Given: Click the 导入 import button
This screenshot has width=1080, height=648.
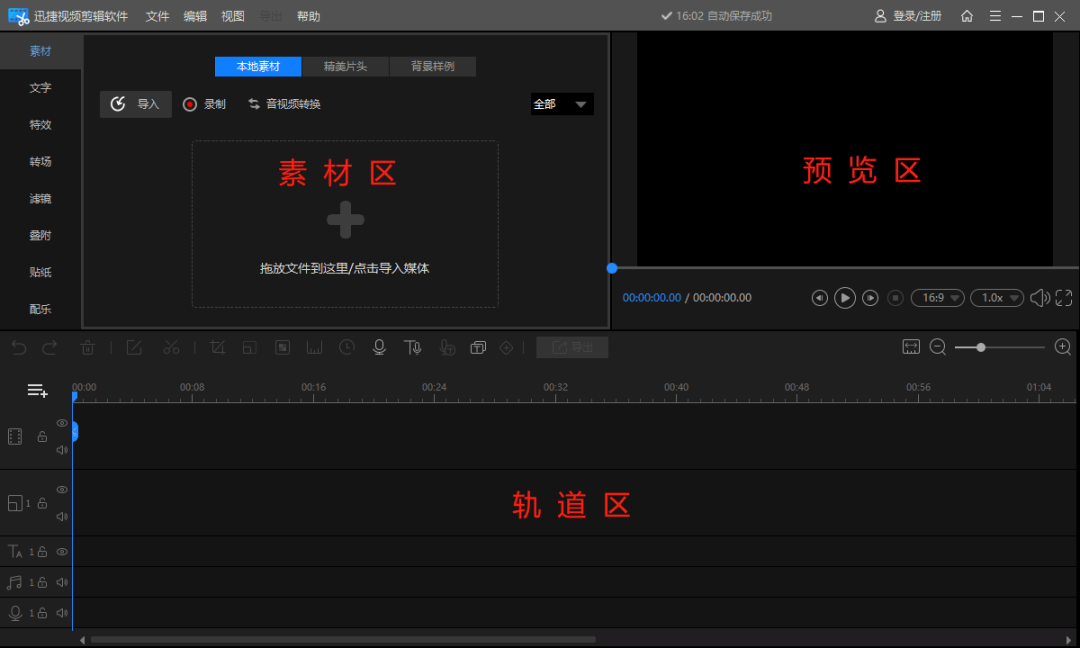Looking at the screenshot, I should tap(136, 104).
